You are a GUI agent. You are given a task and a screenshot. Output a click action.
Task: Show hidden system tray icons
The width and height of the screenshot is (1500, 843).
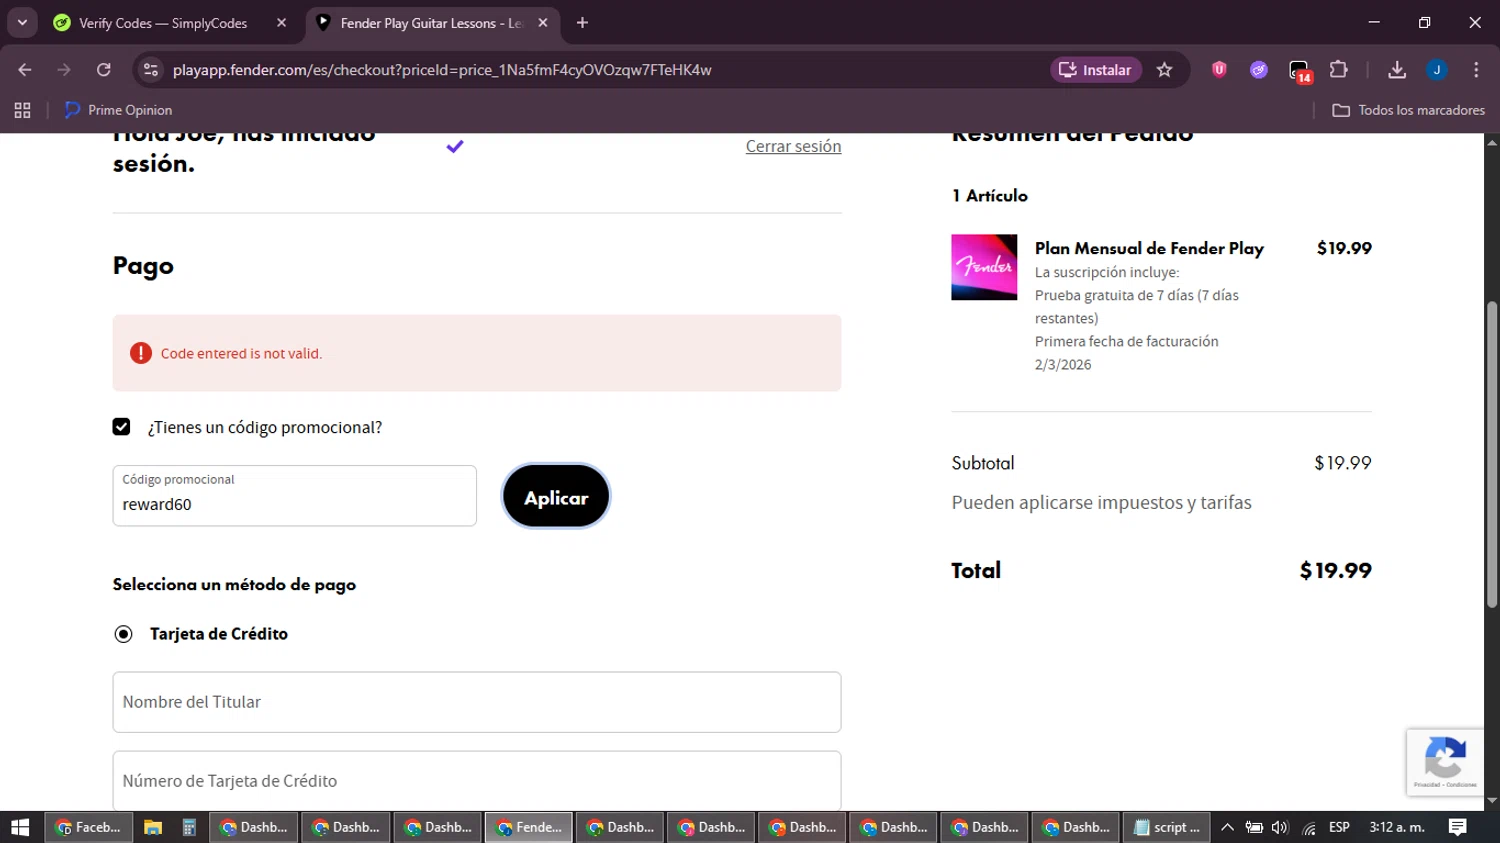coord(1227,827)
